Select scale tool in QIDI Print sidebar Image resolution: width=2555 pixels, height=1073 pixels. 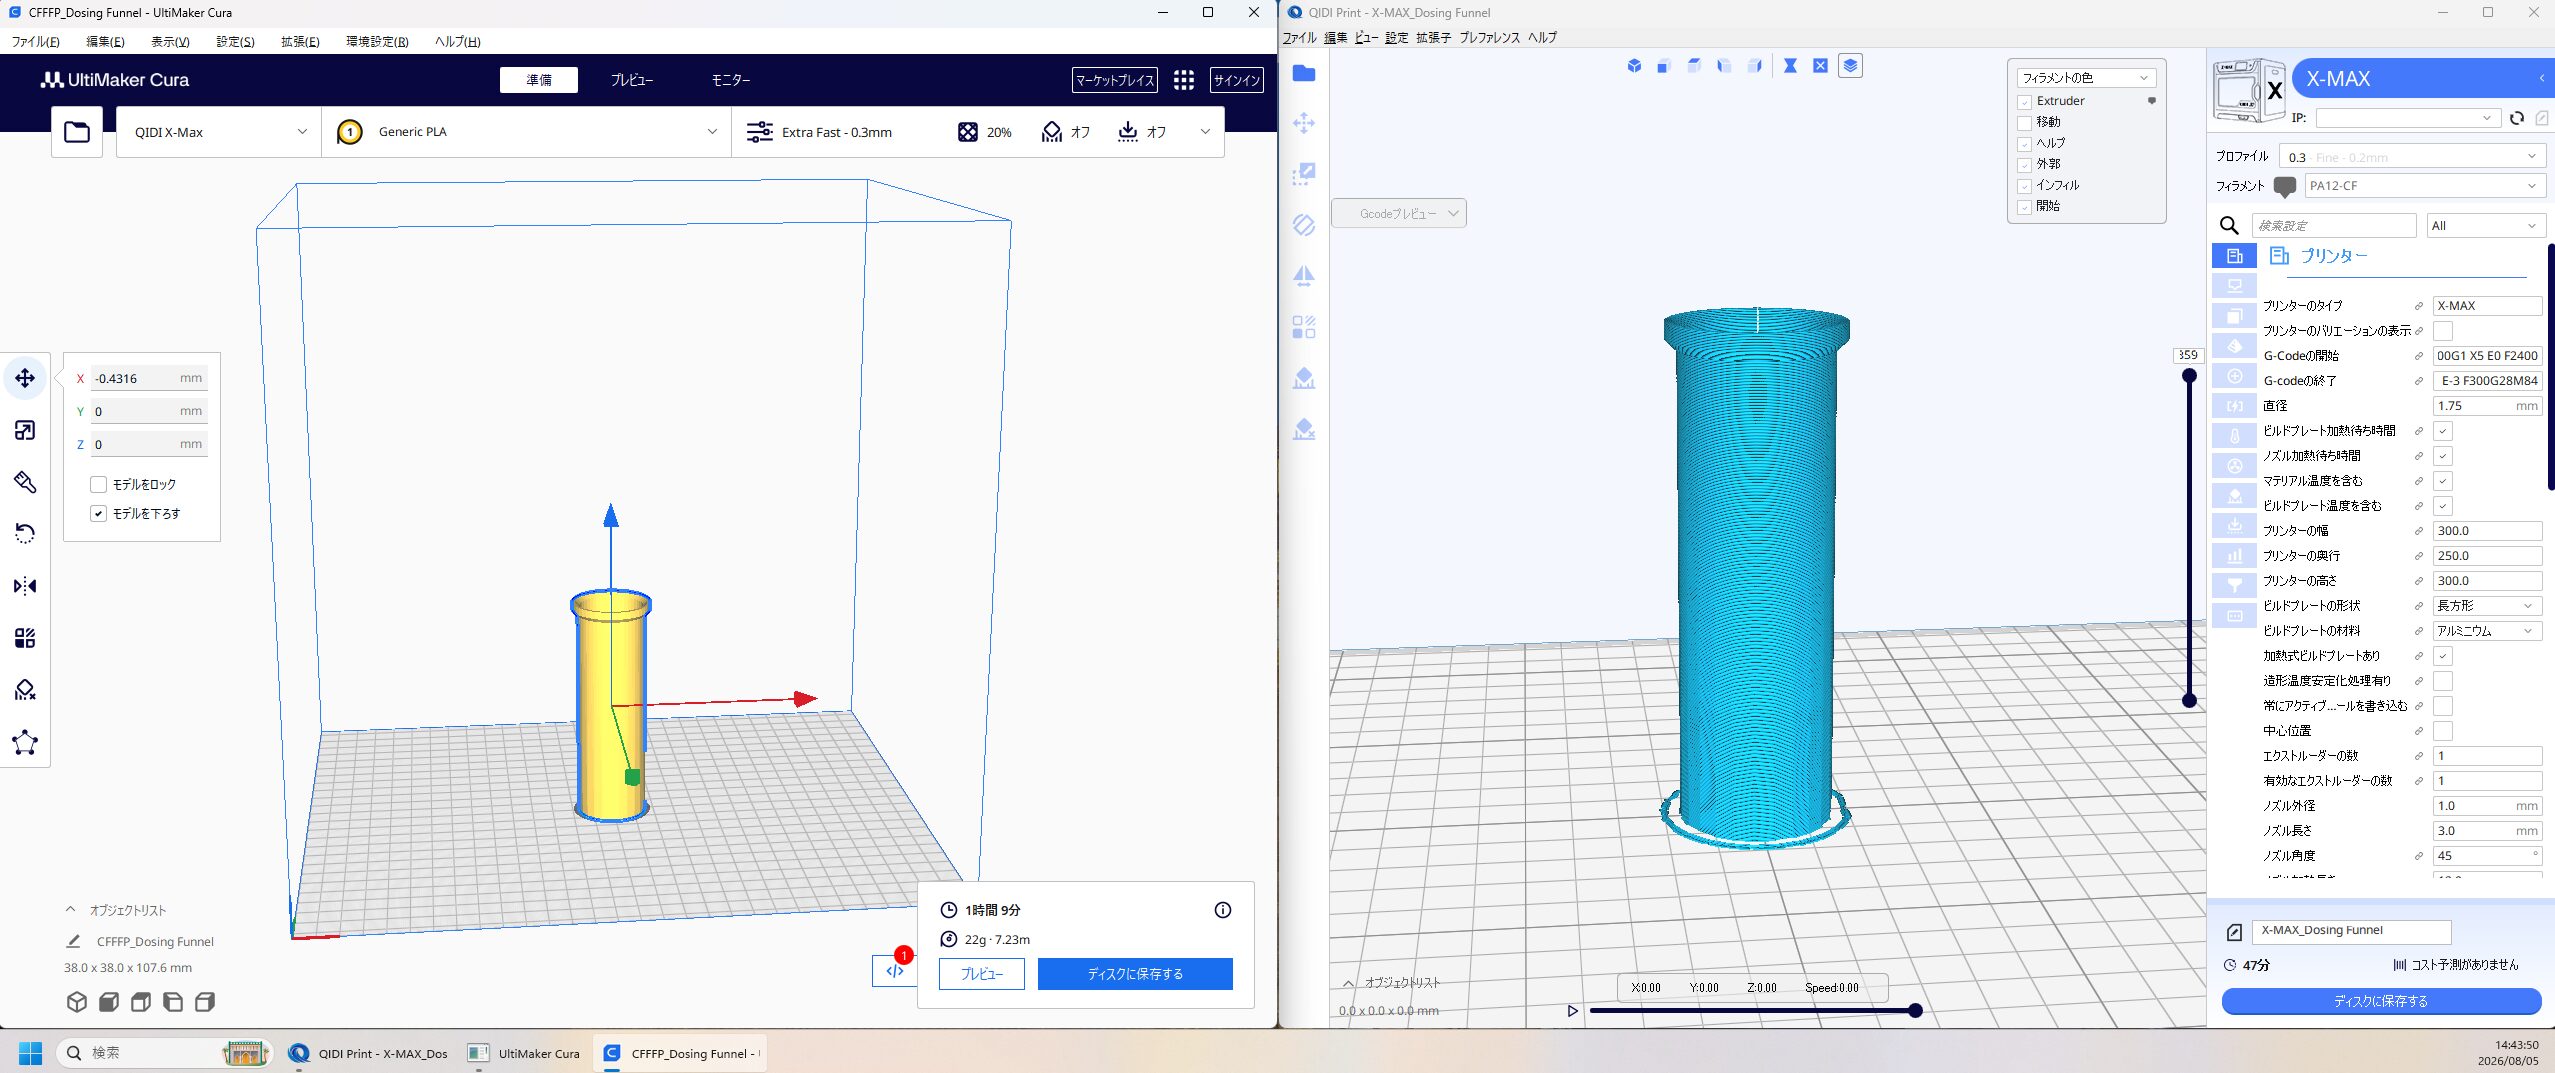pos(1304,175)
